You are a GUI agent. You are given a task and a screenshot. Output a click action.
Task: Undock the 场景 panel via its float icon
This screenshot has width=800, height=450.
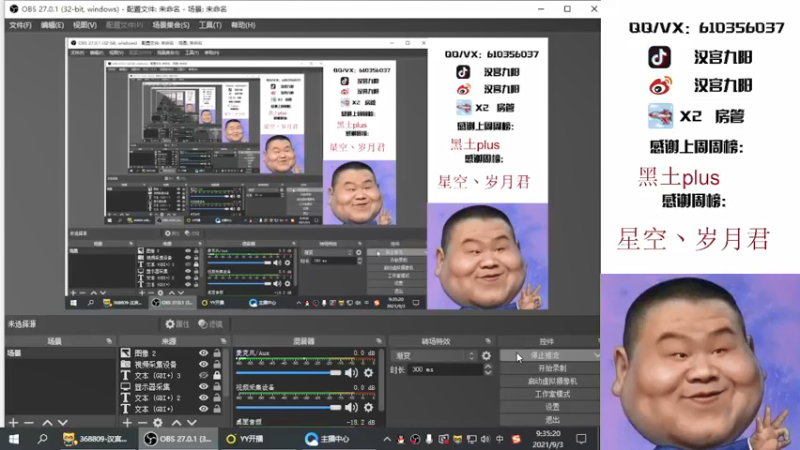109,341
